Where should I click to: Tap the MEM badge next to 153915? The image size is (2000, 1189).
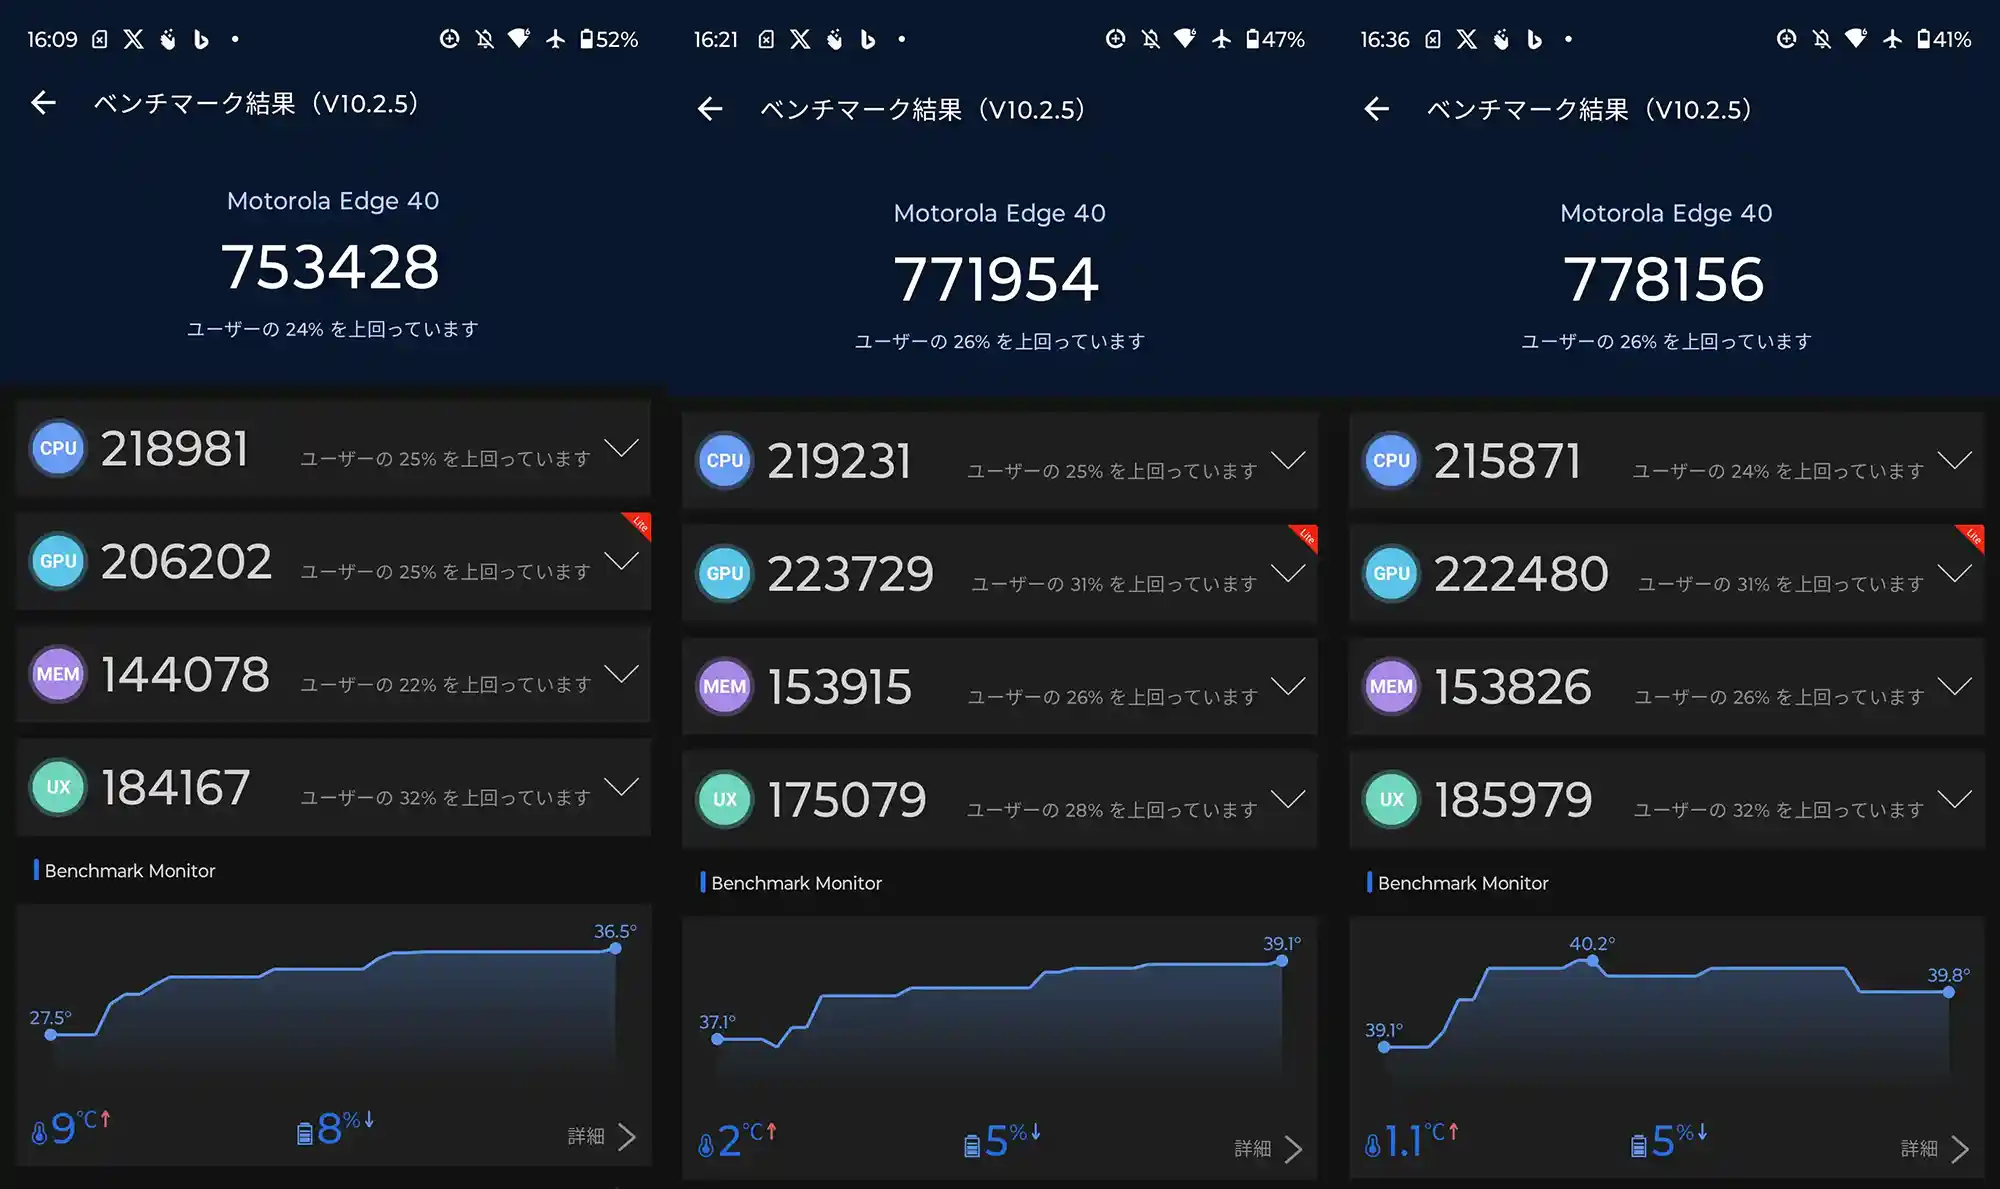click(x=725, y=686)
